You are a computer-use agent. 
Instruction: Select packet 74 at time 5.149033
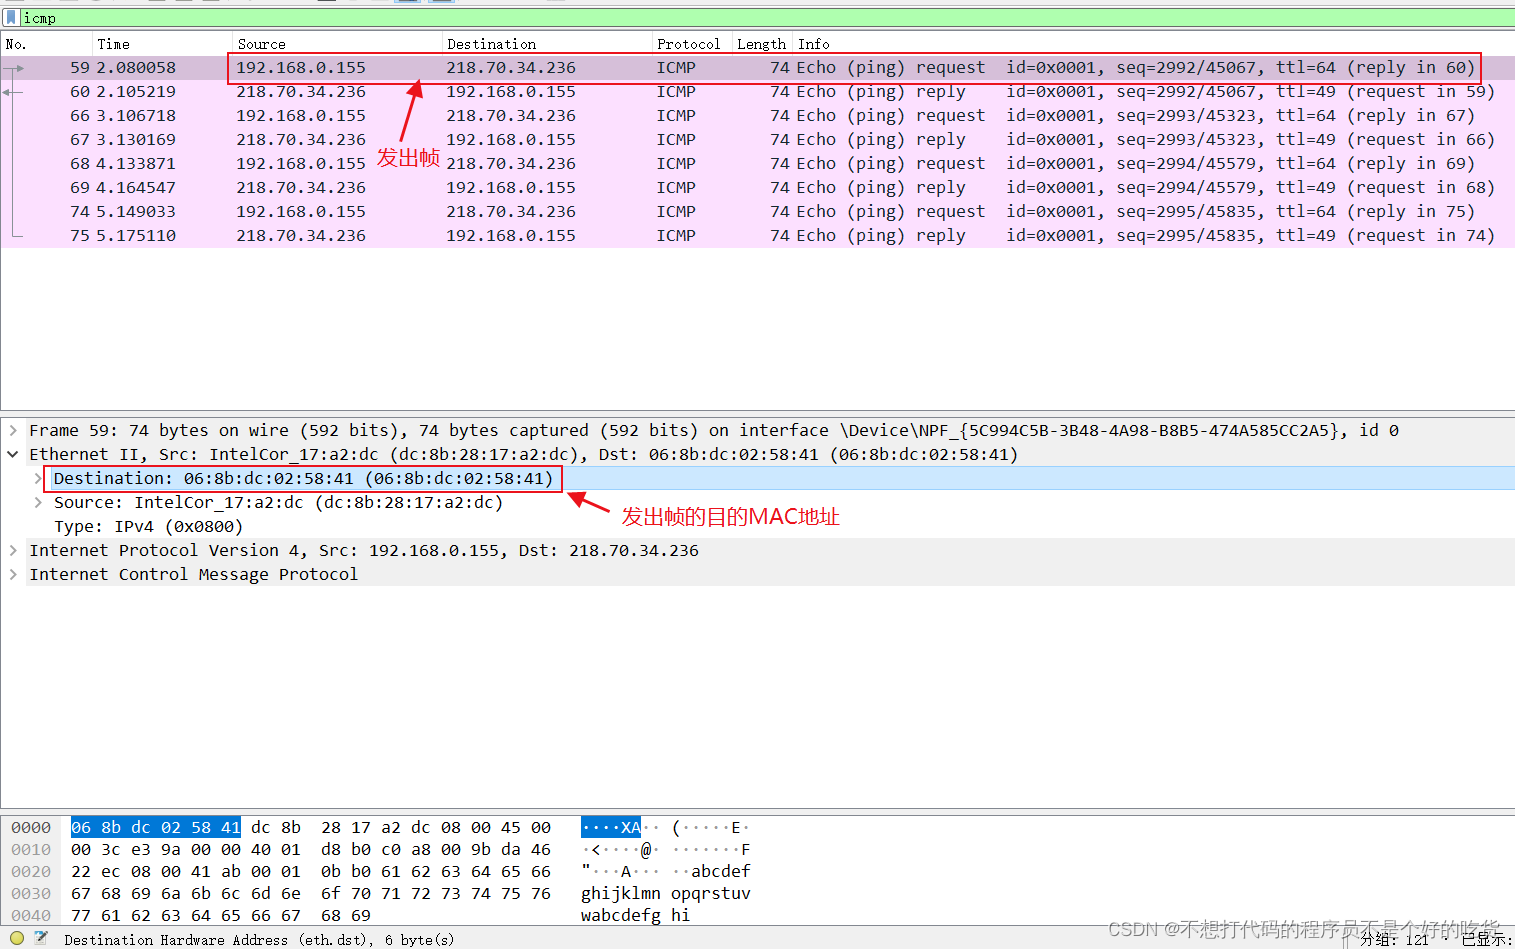(757, 211)
